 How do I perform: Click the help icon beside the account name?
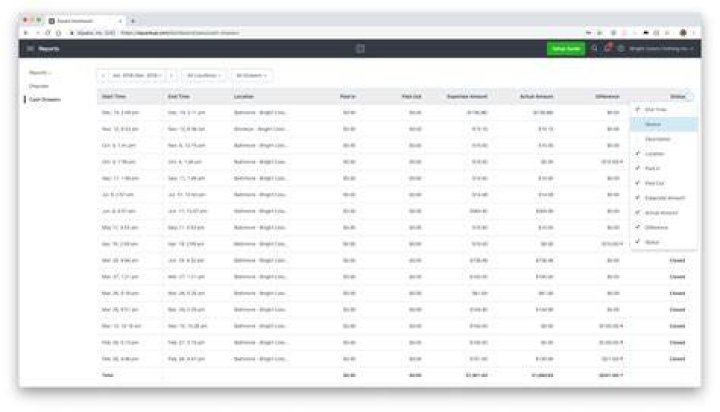pyautogui.click(x=620, y=48)
